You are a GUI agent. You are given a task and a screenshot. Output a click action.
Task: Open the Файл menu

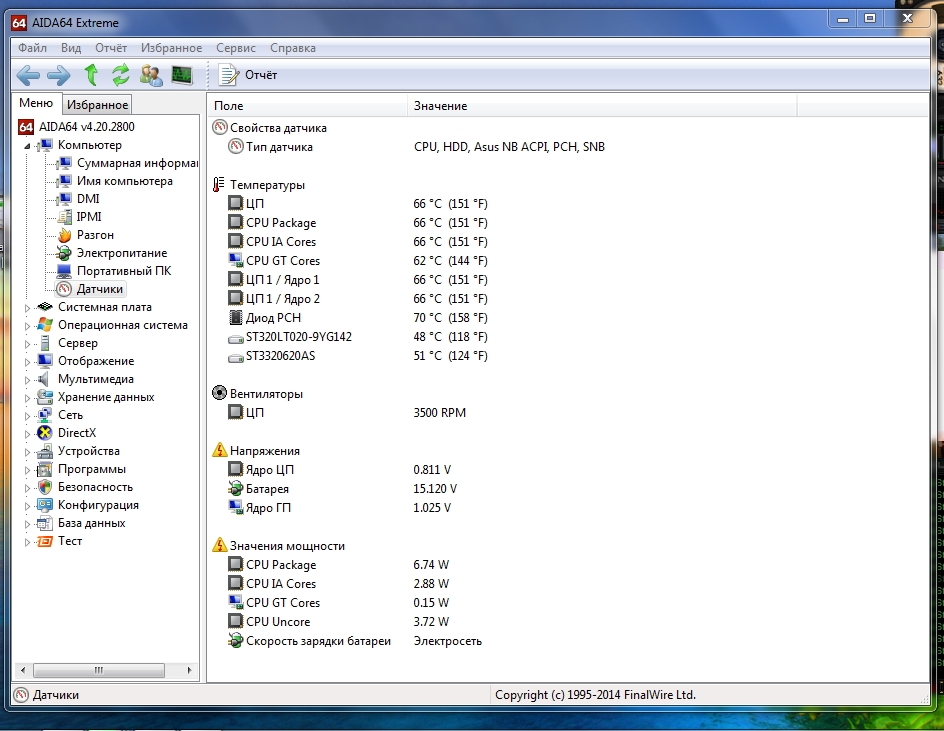pyautogui.click(x=33, y=48)
